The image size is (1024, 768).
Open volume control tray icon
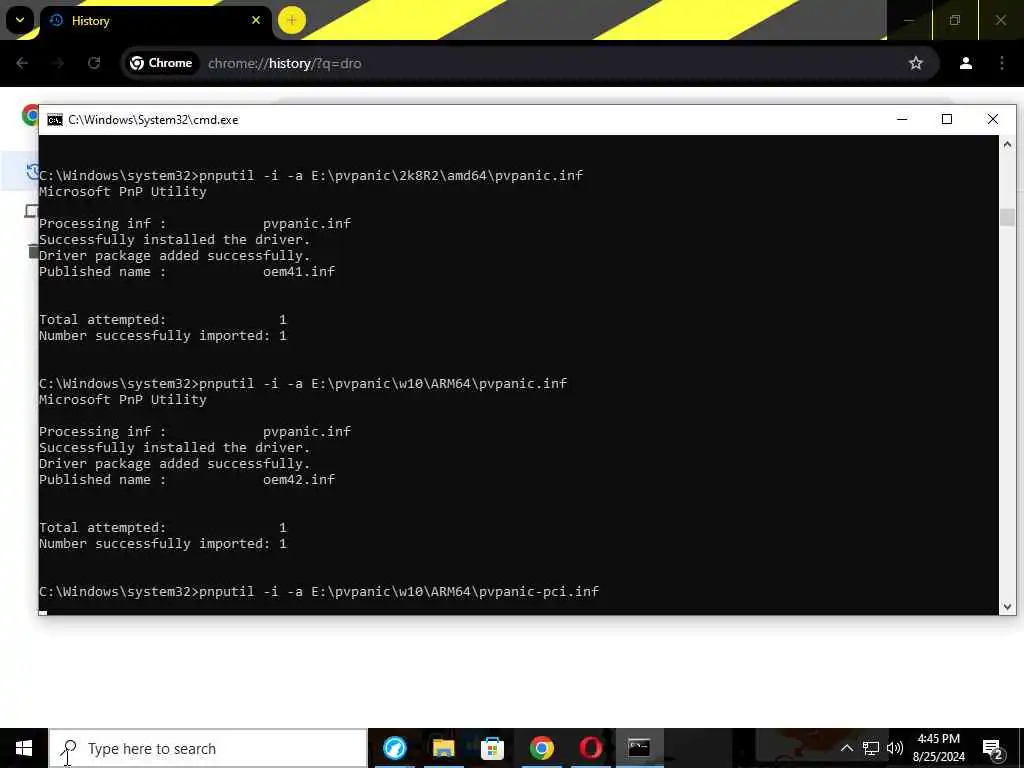pyautogui.click(x=895, y=748)
